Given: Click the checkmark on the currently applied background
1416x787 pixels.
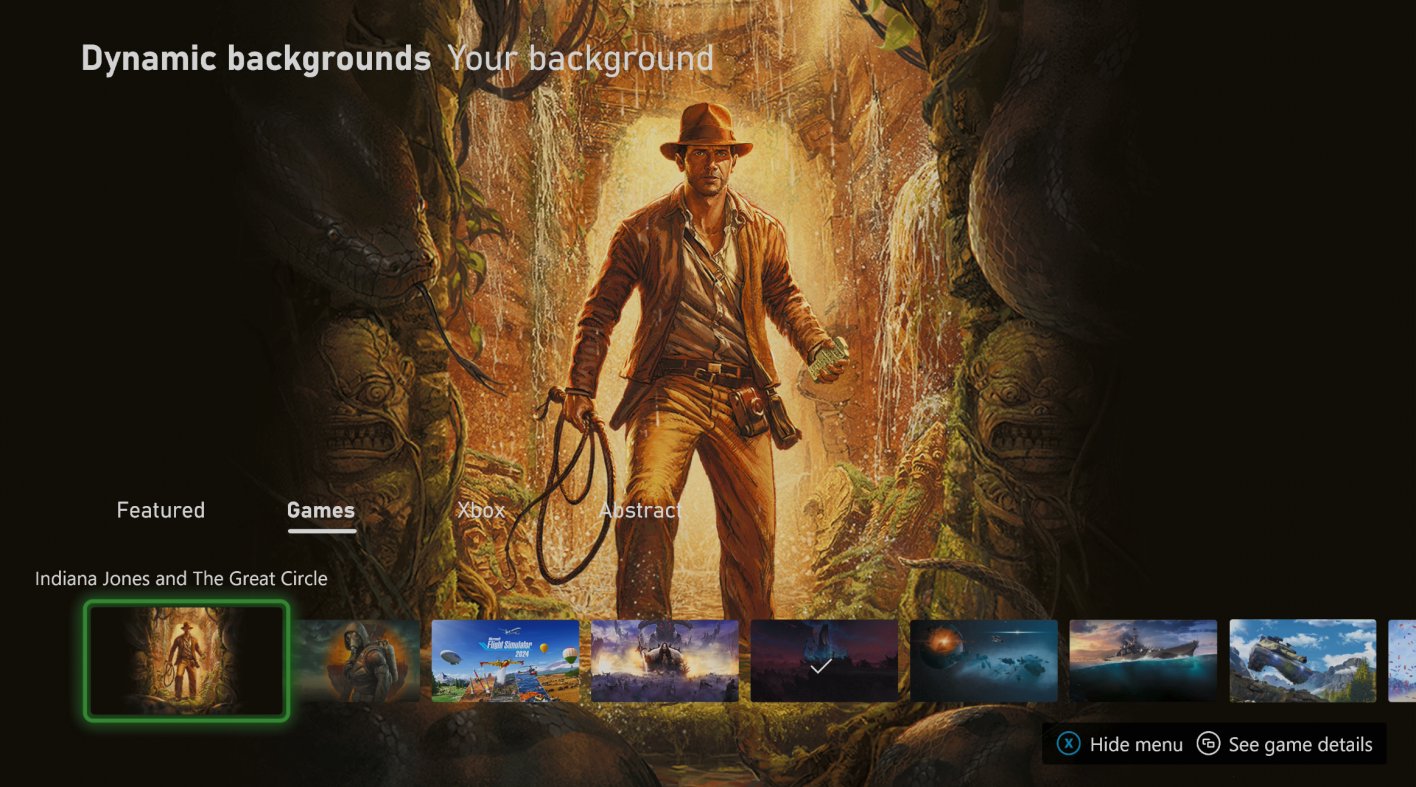Looking at the screenshot, I should pyautogui.click(x=821, y=665).
